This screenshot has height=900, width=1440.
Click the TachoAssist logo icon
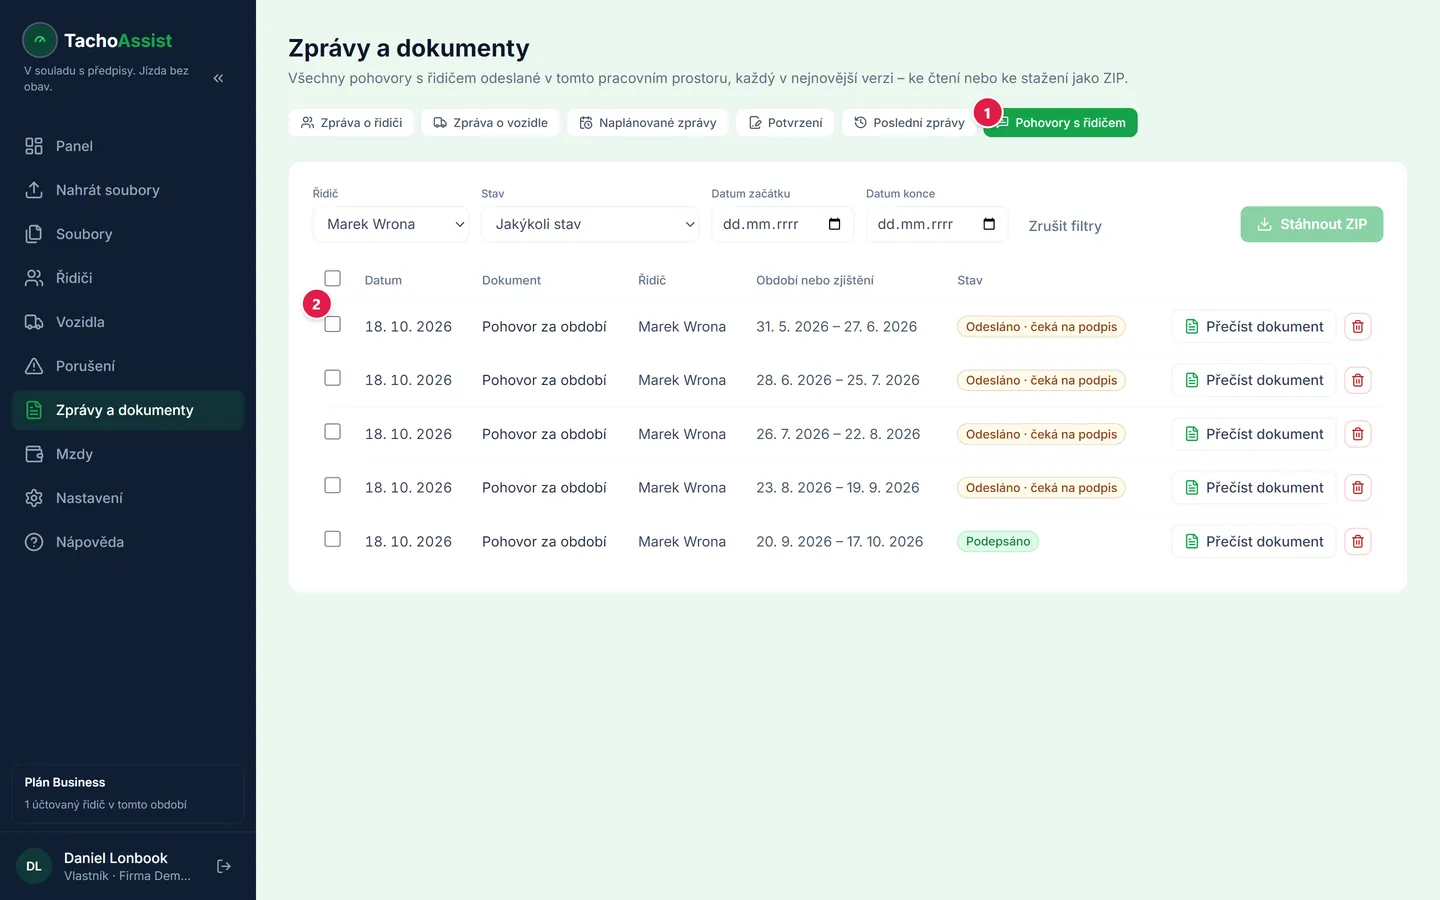(40, 40)
